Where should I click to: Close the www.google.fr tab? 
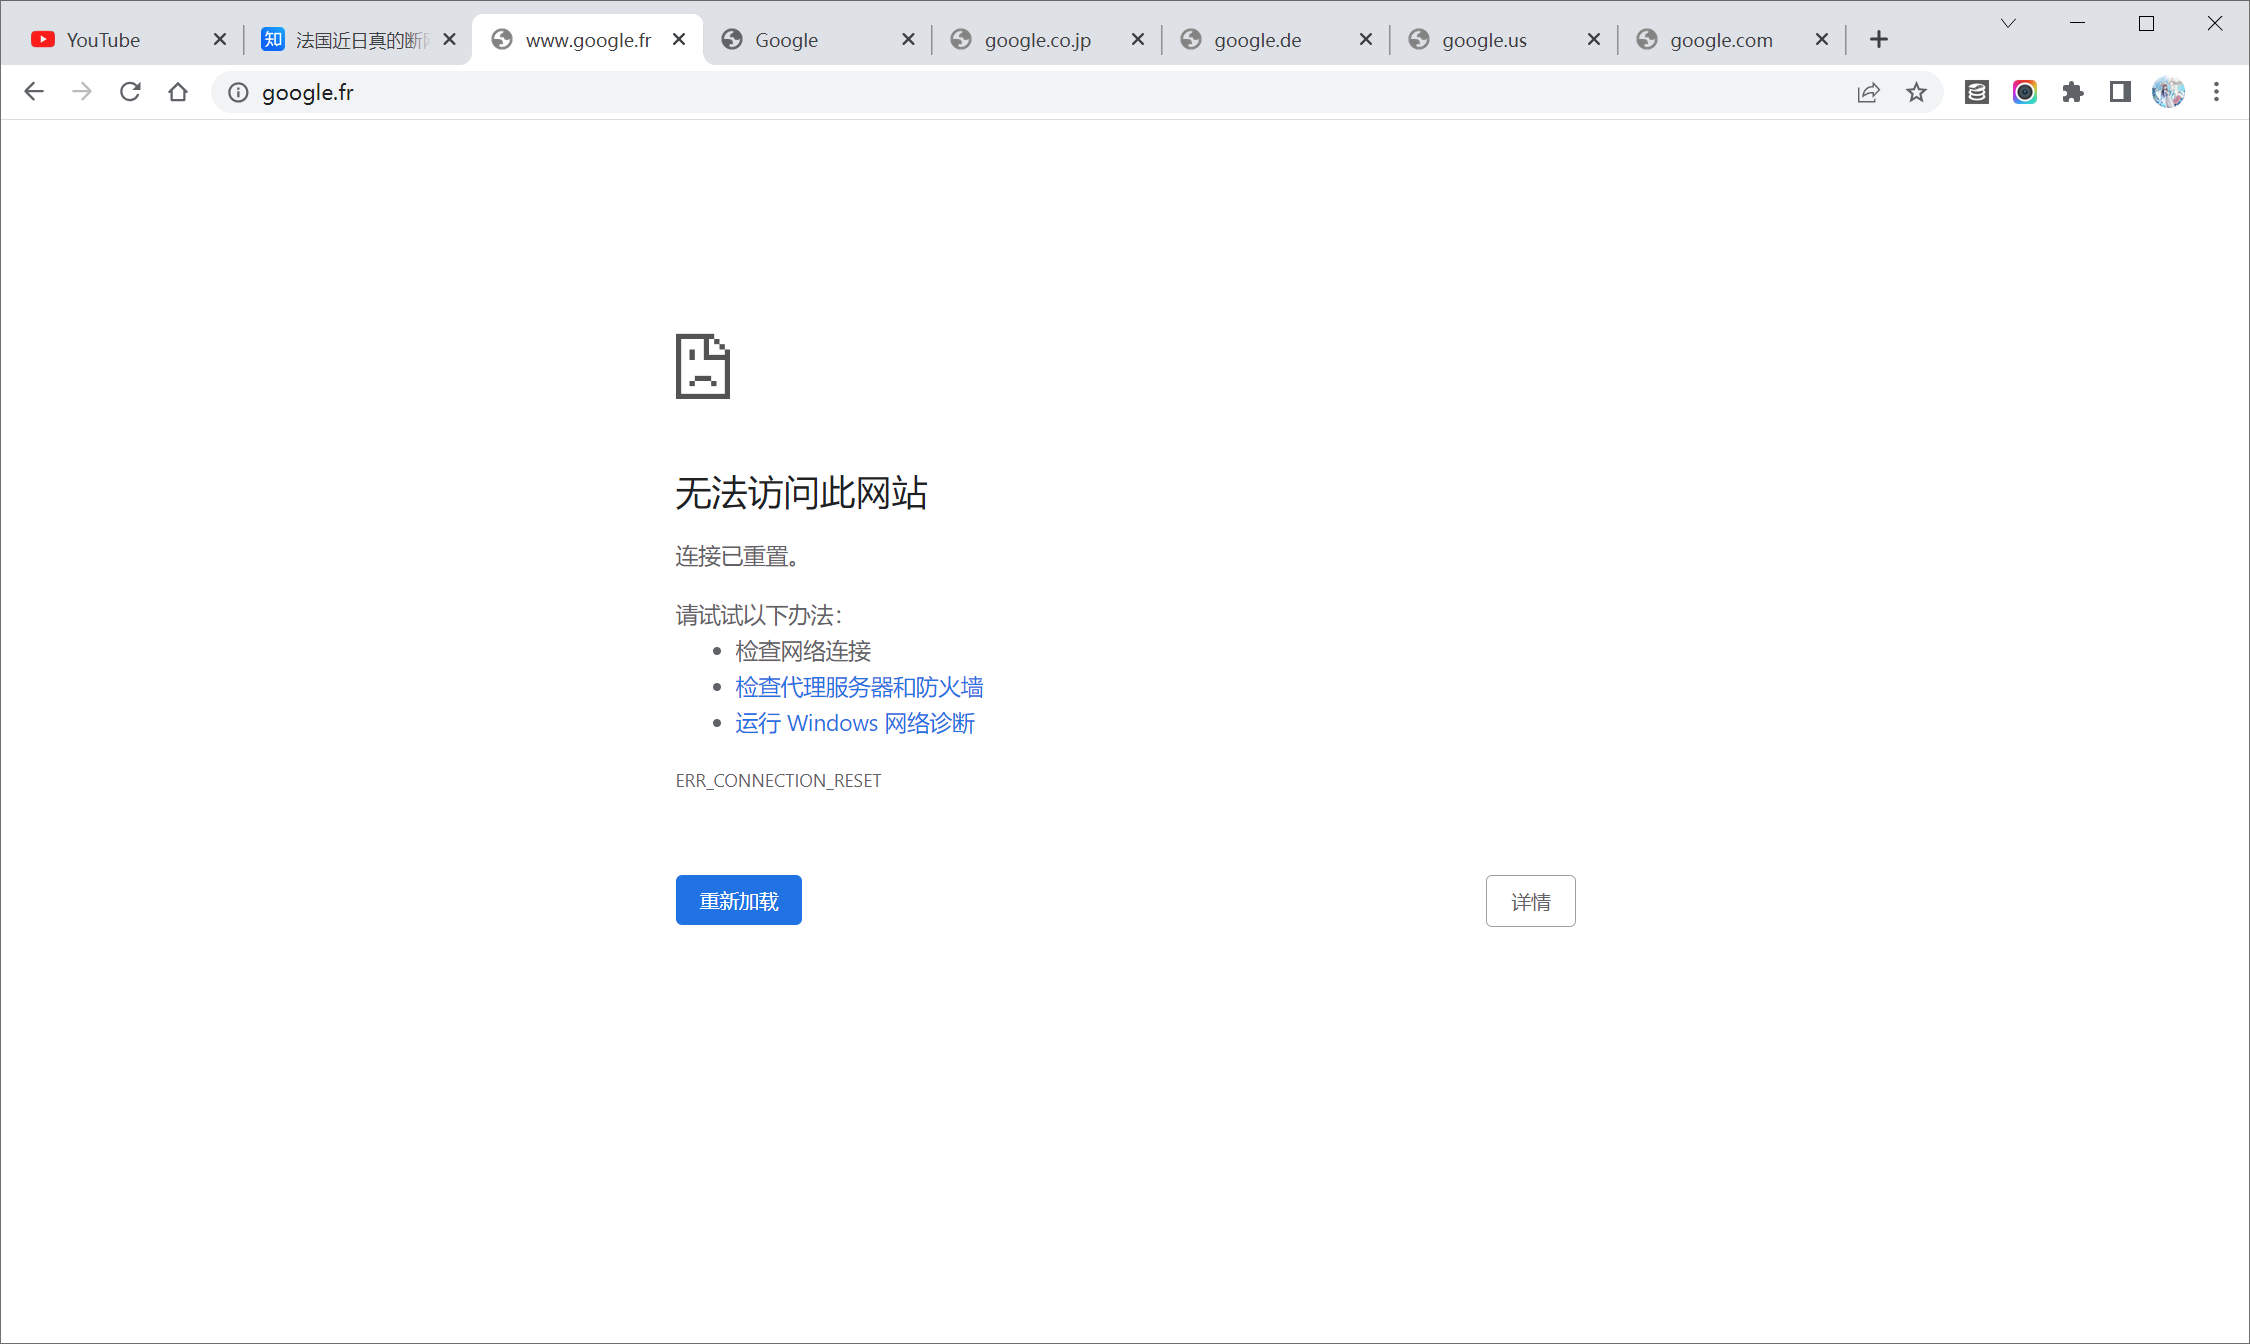(x=680, y=40)
